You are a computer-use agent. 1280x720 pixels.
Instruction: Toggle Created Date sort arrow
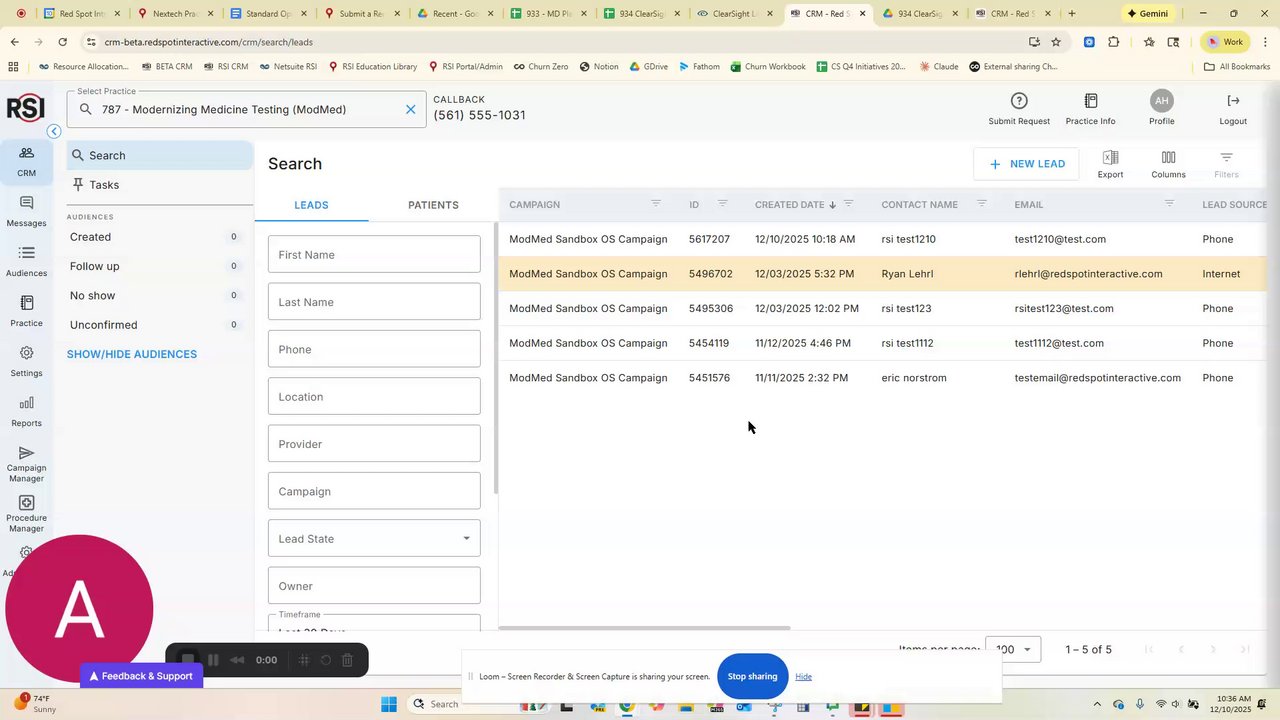[832, 205]
